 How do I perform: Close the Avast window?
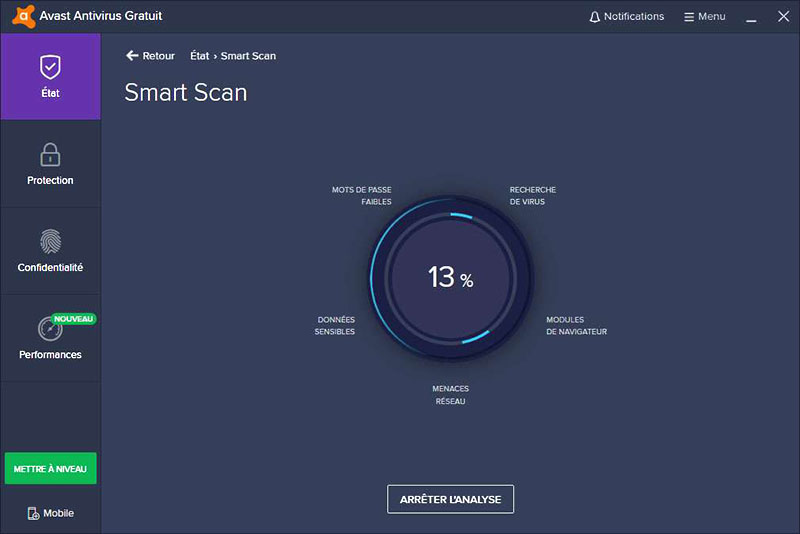click(x=783, y=16)
